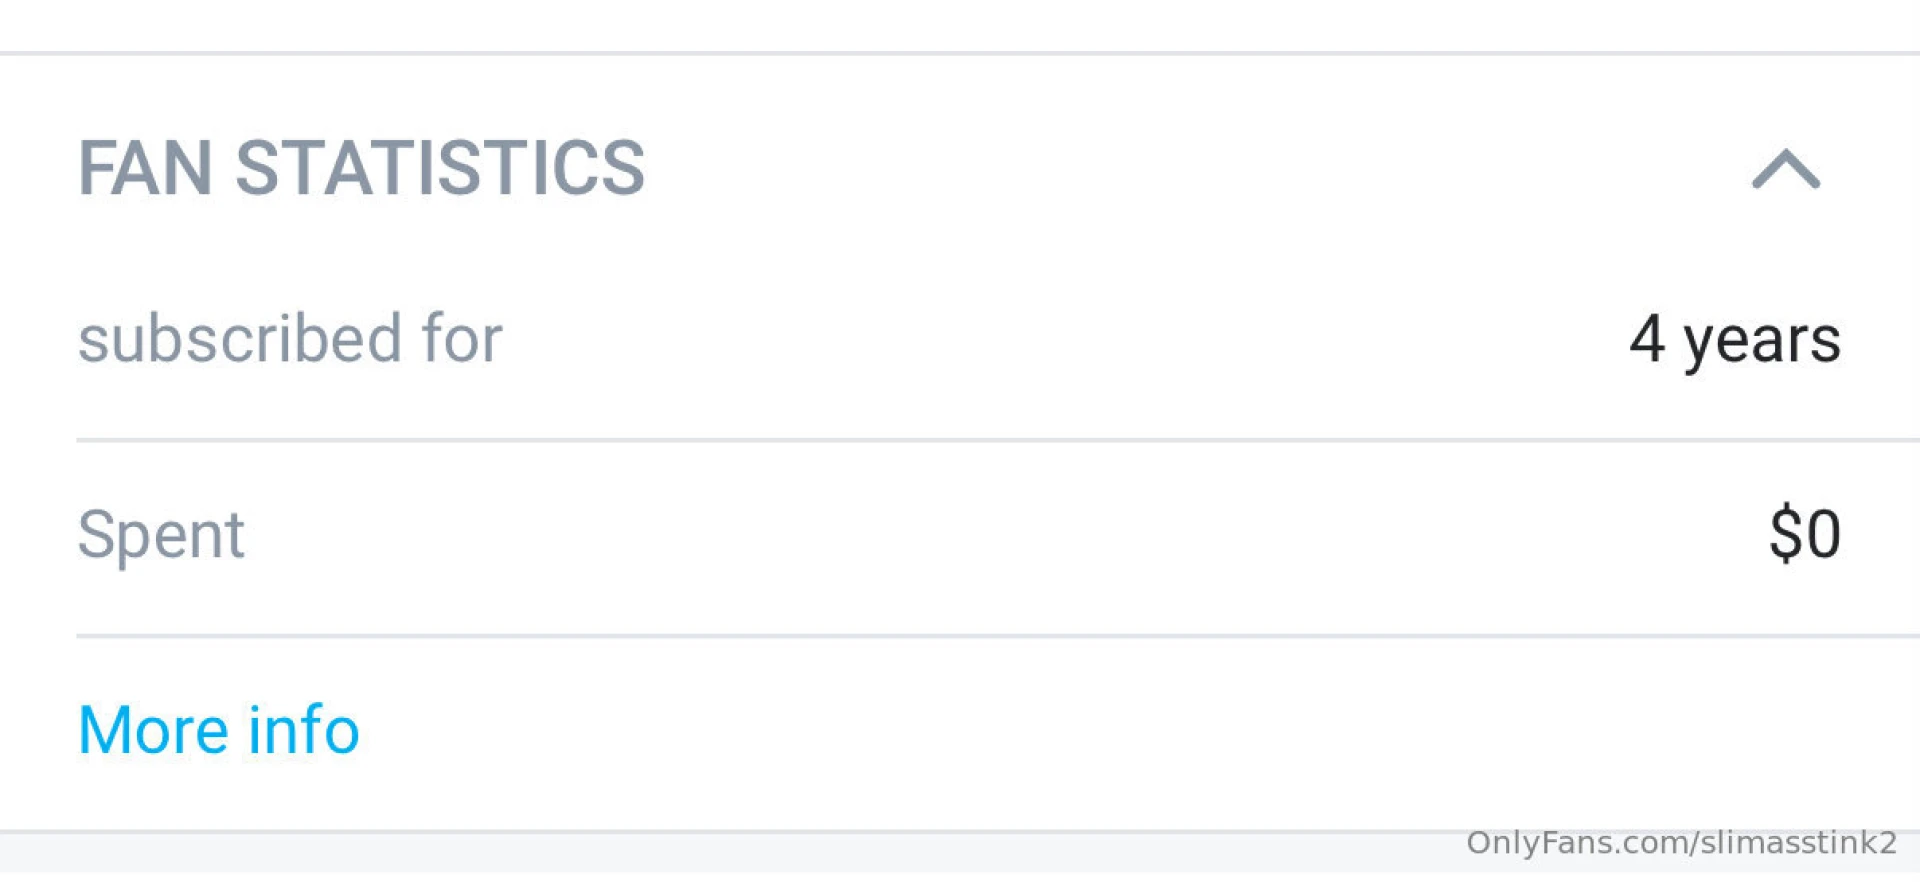Click the OnlyFans.com/slimasstink2 watermark text
This screenshot has height=882, width=1920.
(1680, 843)
